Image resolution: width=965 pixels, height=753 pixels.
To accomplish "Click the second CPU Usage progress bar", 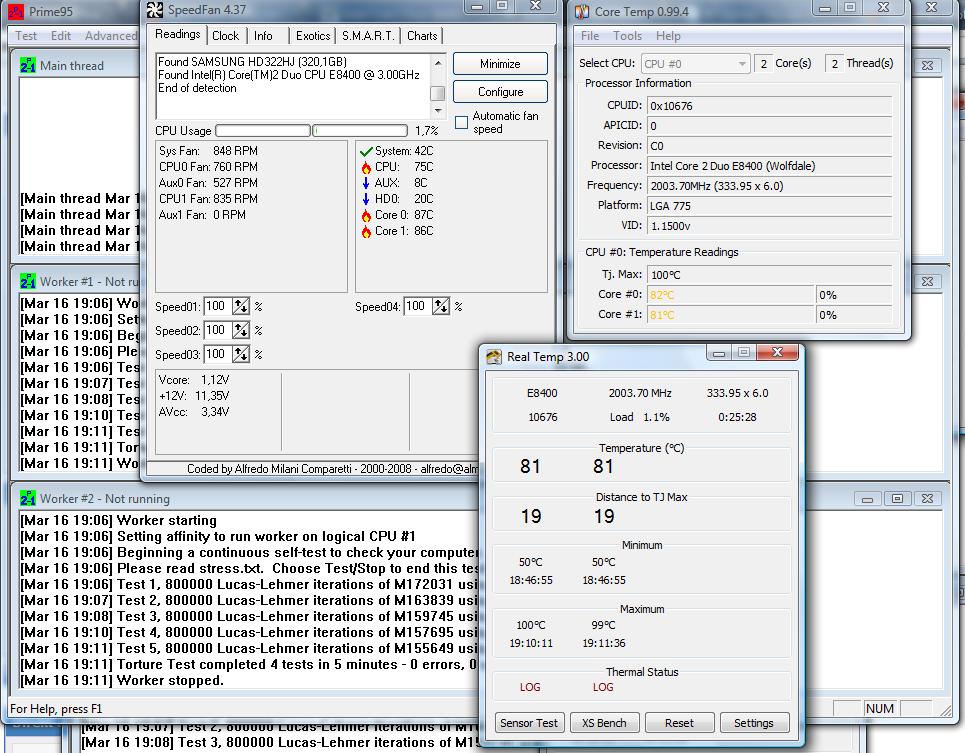I will click(360, 130).
